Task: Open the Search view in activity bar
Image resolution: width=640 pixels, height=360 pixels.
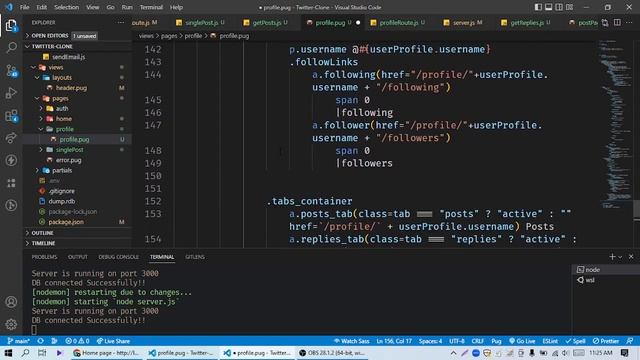Action: (11, 48)
